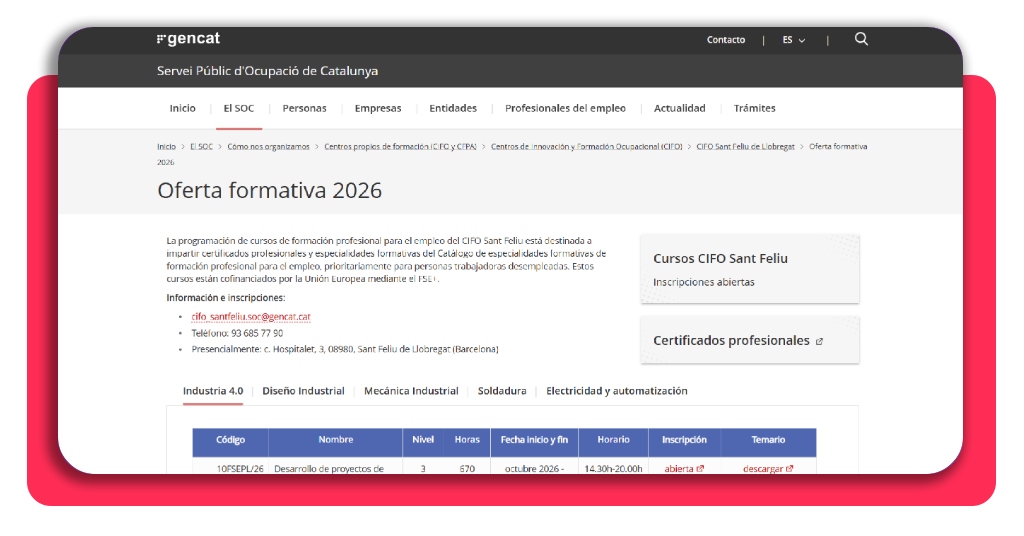Click the abierta inscription link
Screen dimensions: 1024x536
[684, 469]
